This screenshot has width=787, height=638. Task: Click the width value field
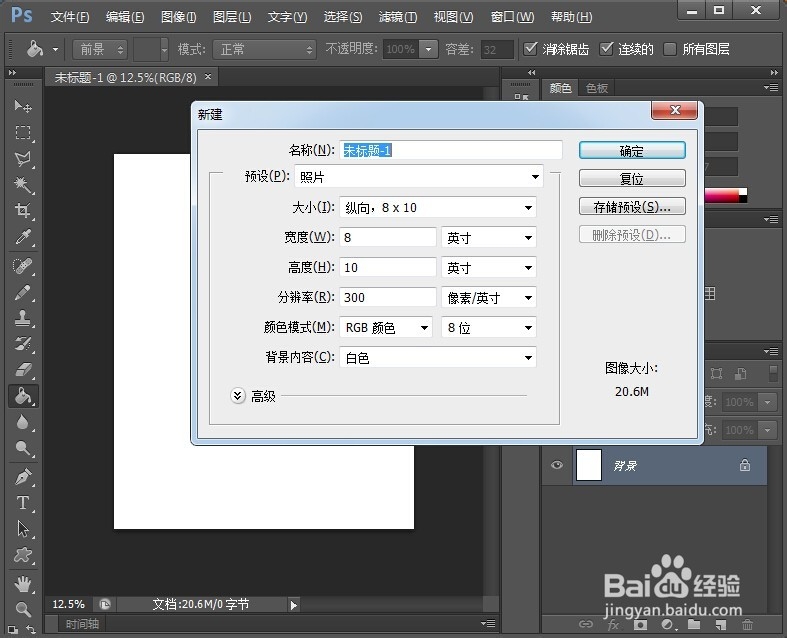[387, 237]
